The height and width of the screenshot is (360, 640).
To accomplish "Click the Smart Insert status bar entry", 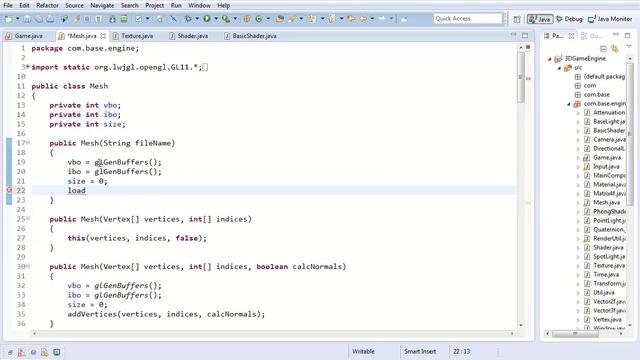I will click(x=420, y=351).
